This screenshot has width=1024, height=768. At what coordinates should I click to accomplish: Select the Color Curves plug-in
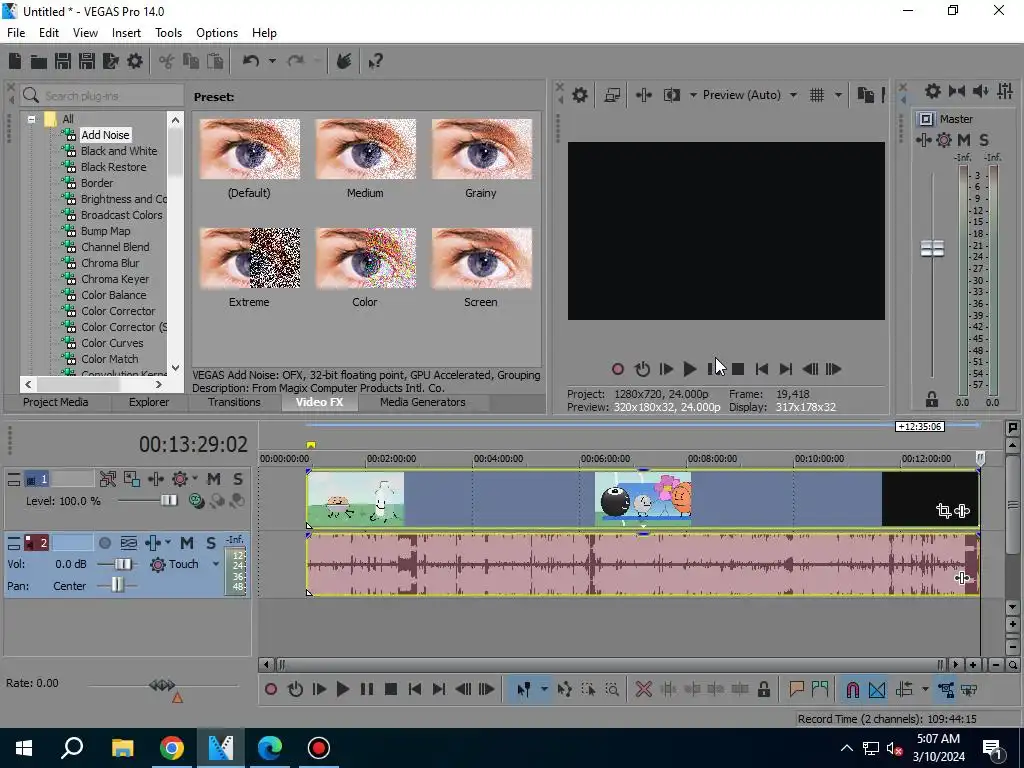coord(112,343)
